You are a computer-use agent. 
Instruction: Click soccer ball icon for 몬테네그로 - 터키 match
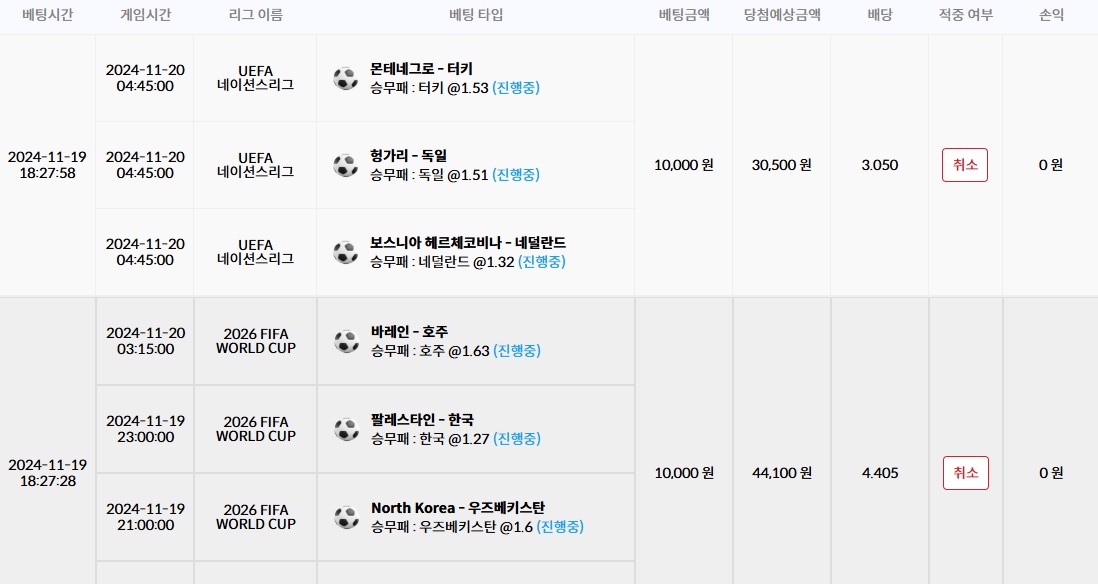(x=345, y=78)
